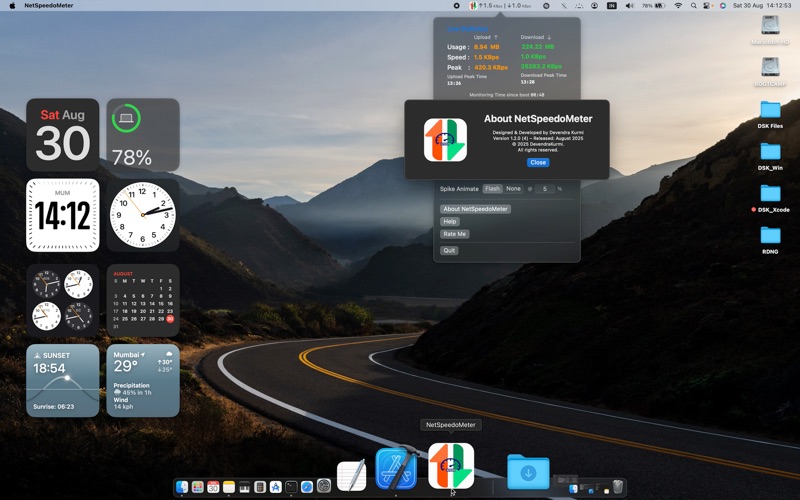This screenshot has width=800, height=500.
Task: Click the MUM 14:12 digital clock widget
Action: tap(63, 215)
